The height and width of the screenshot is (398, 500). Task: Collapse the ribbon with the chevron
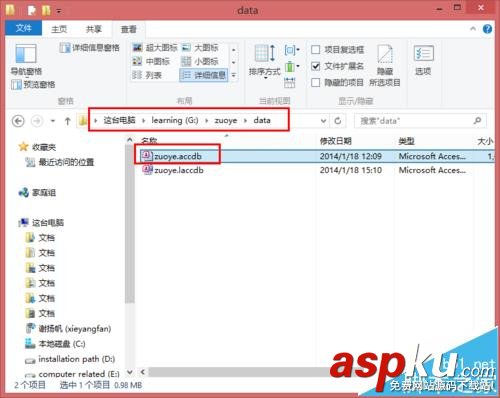tap(473, 29)
